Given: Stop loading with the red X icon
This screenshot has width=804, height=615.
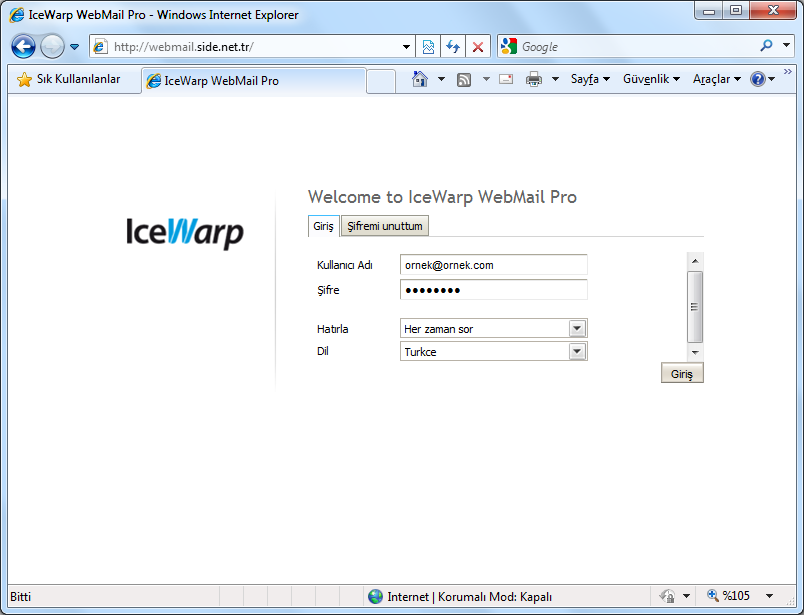Looking at the screenshot, I should pos(478,47).
